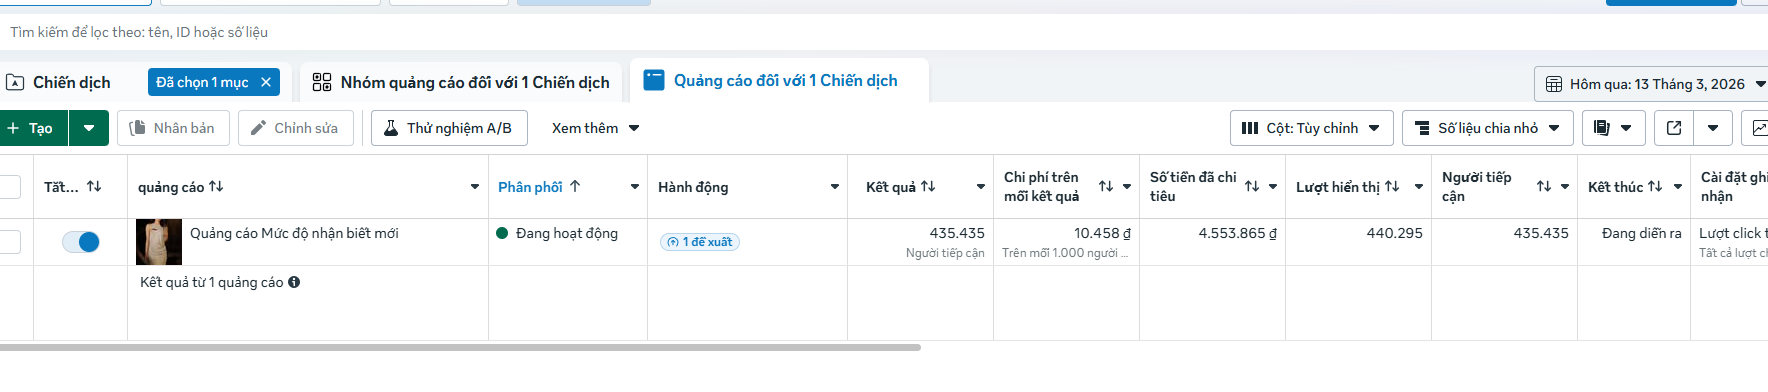Viewport: 1768px width, 392px height.
Task: Sort by Số tiền đã chi tiêu arrows
Action: click(1252, 186)
